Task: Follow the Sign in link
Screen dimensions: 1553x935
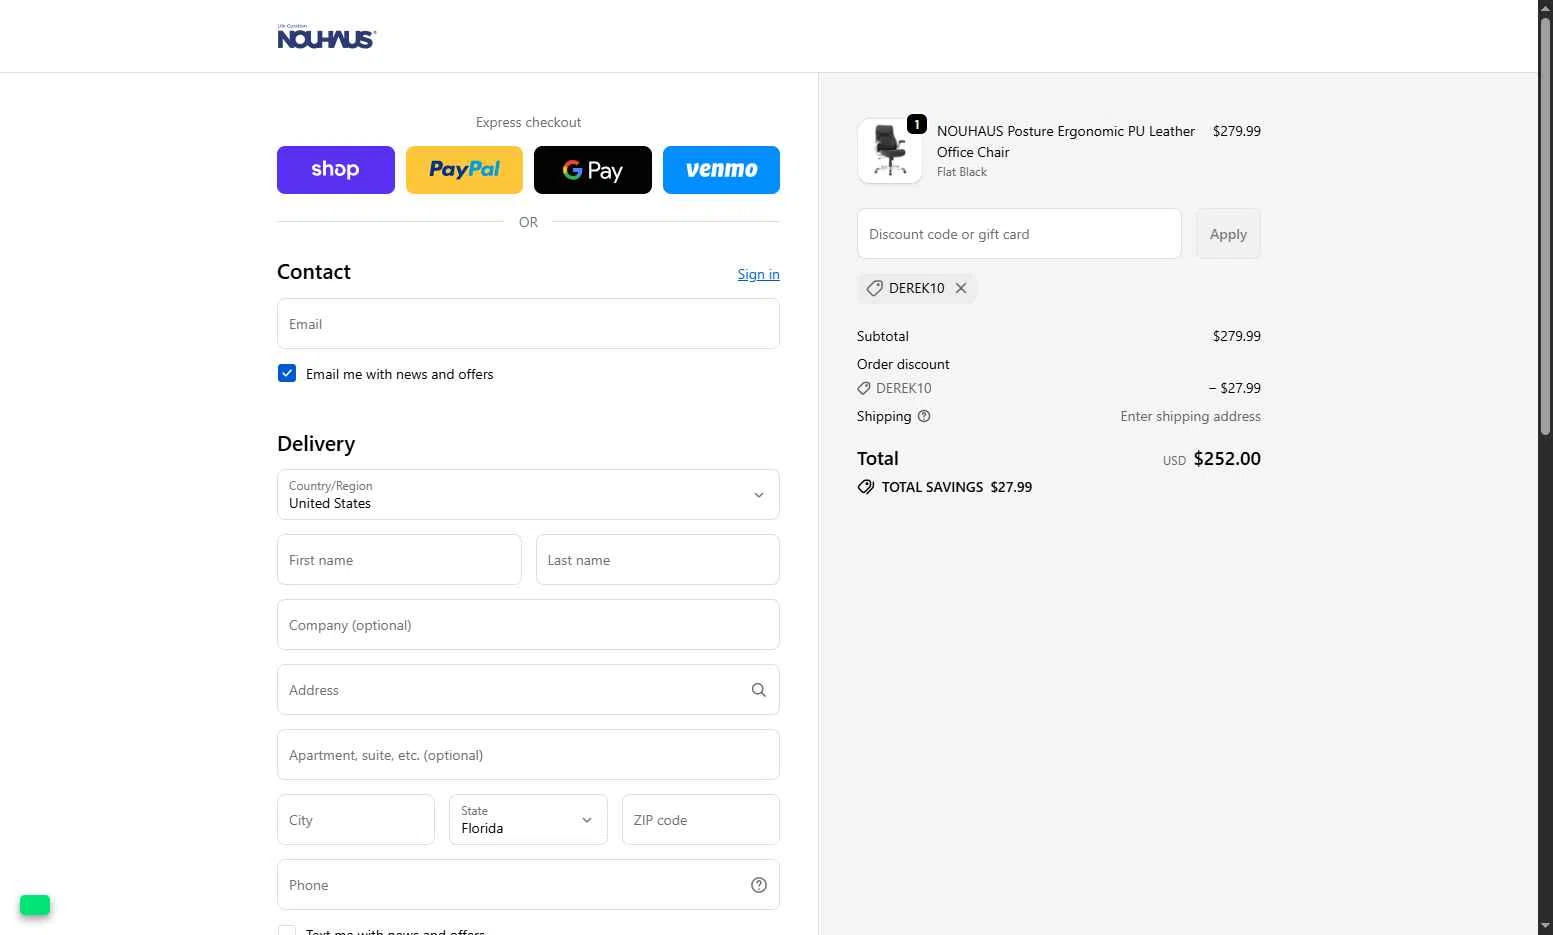Action: coord(758,274)
